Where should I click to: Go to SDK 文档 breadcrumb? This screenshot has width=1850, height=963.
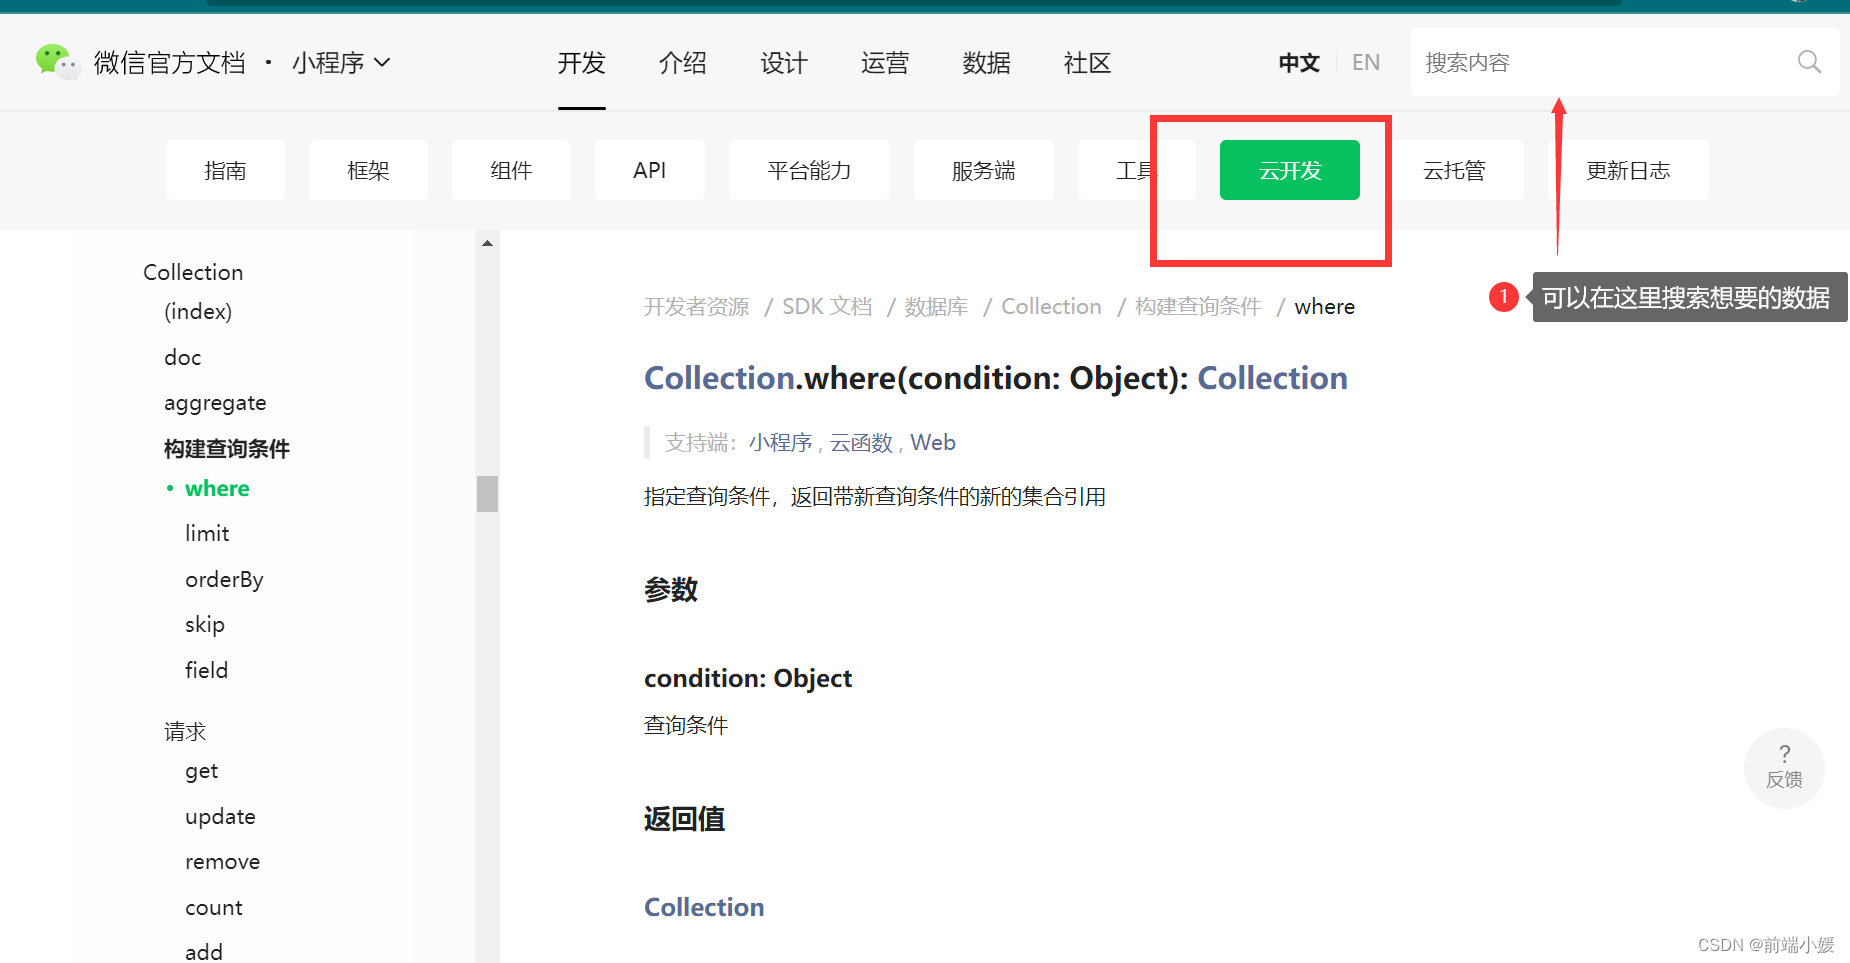[827, 306]
